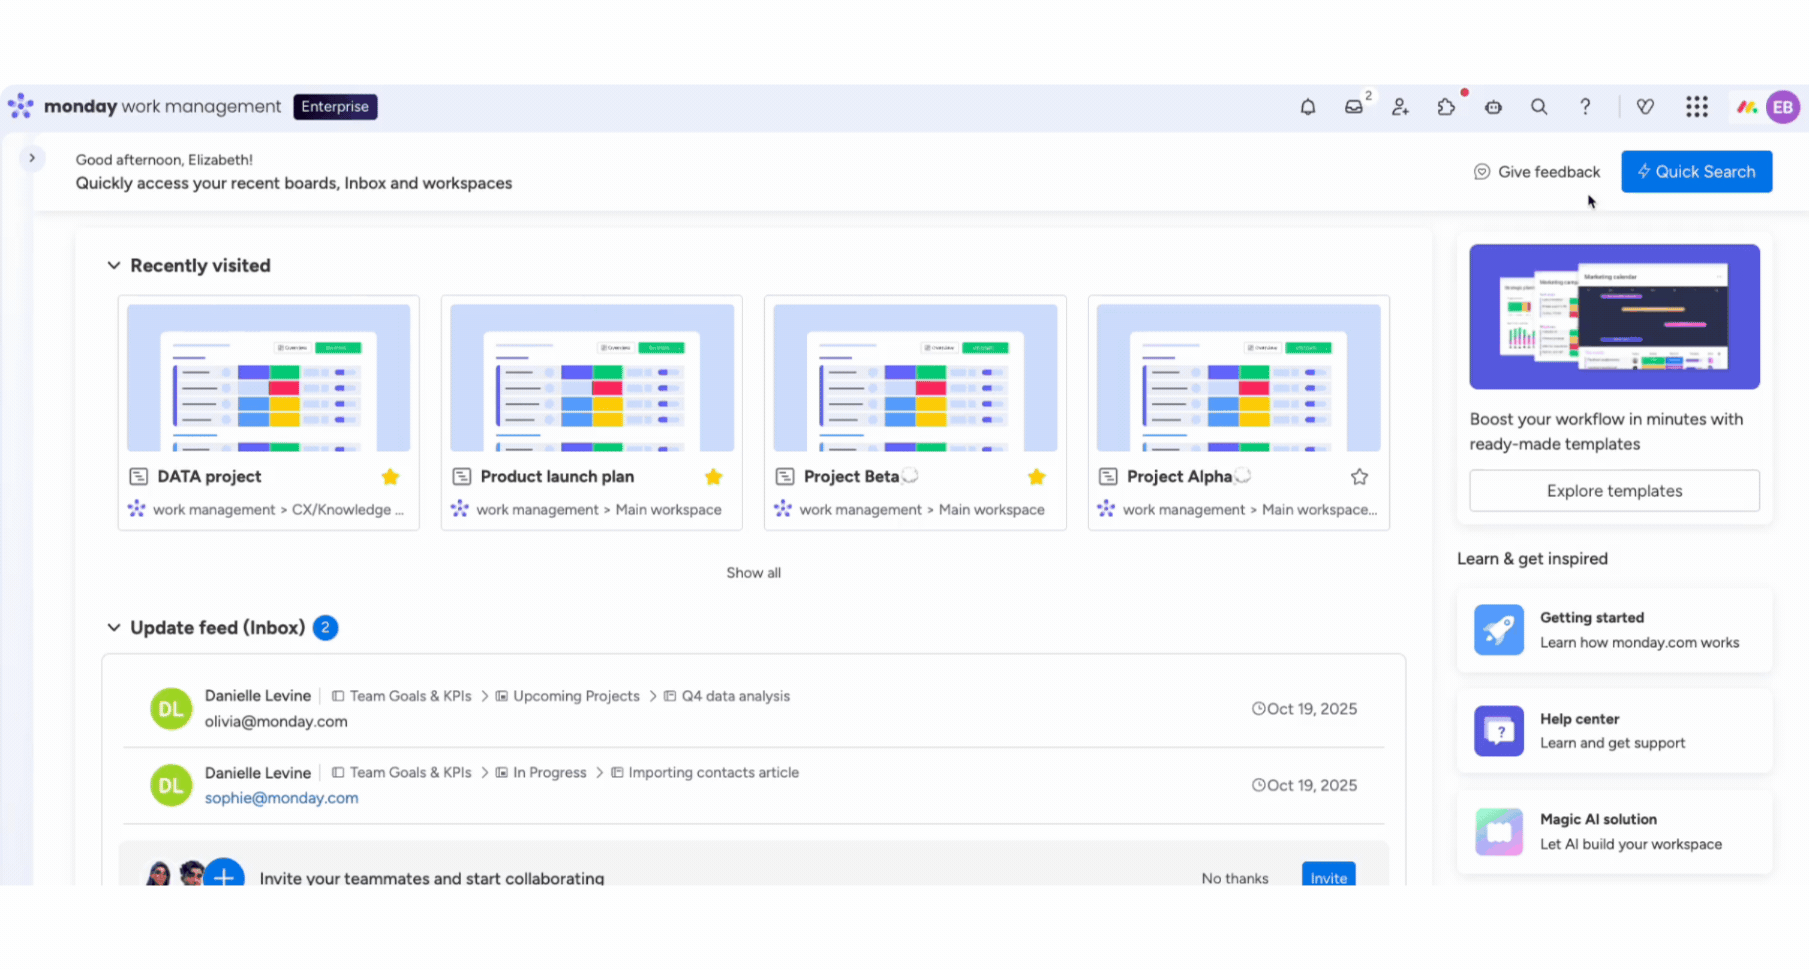This screenshot has height=970, width=1809.
Task: Expand the left sidebar arrow
Action: click(x=32, y=158)
